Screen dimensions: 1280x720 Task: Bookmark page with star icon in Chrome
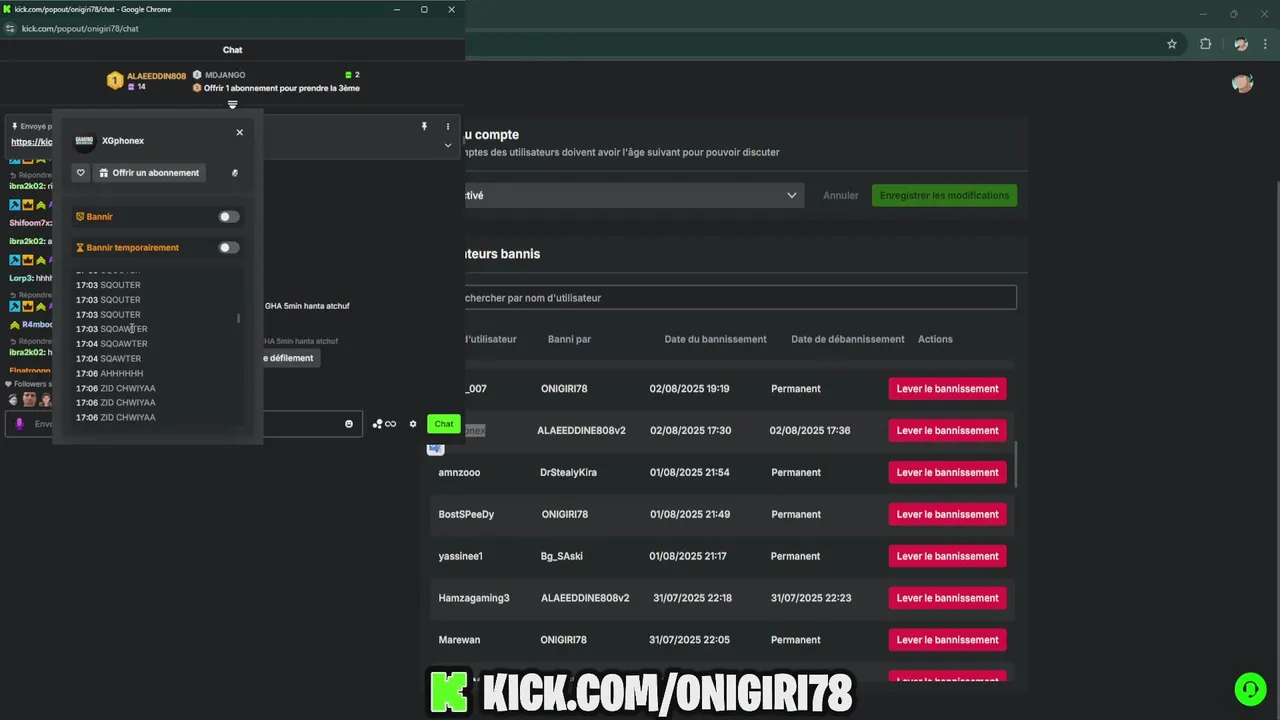1172,44
